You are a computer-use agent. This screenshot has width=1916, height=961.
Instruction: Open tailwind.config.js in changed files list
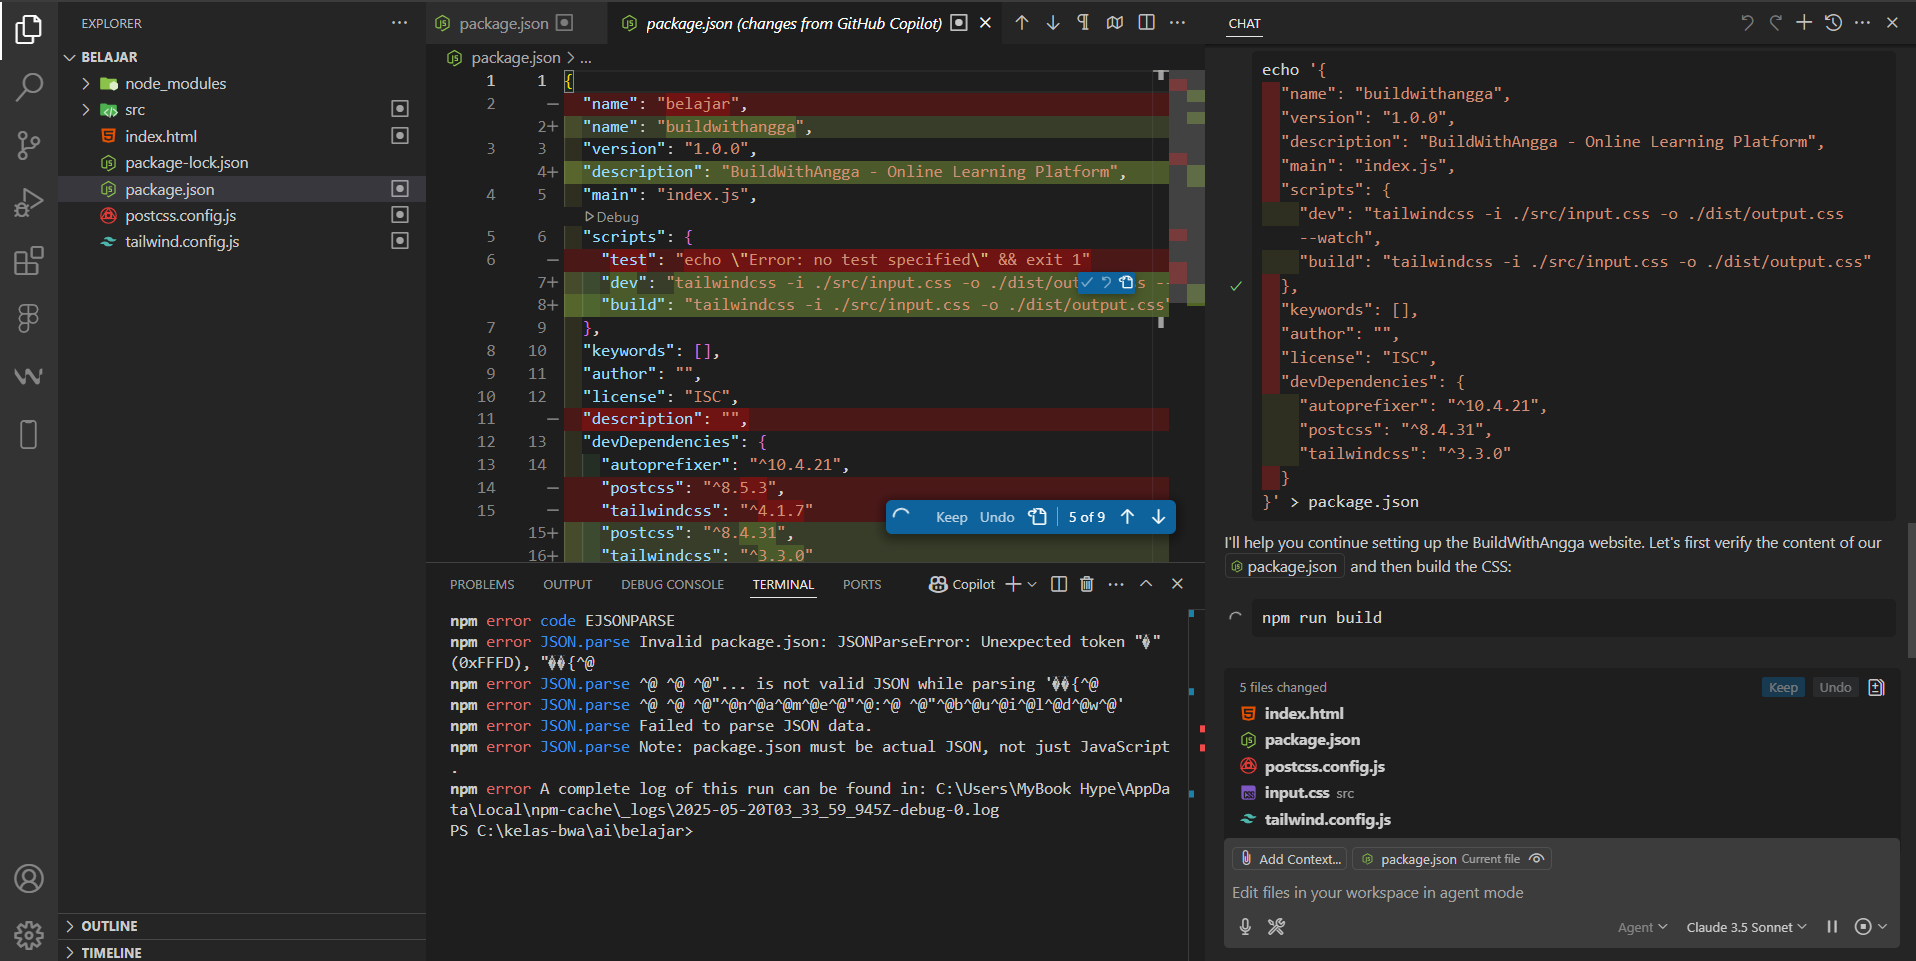[x=1327, y=820]
